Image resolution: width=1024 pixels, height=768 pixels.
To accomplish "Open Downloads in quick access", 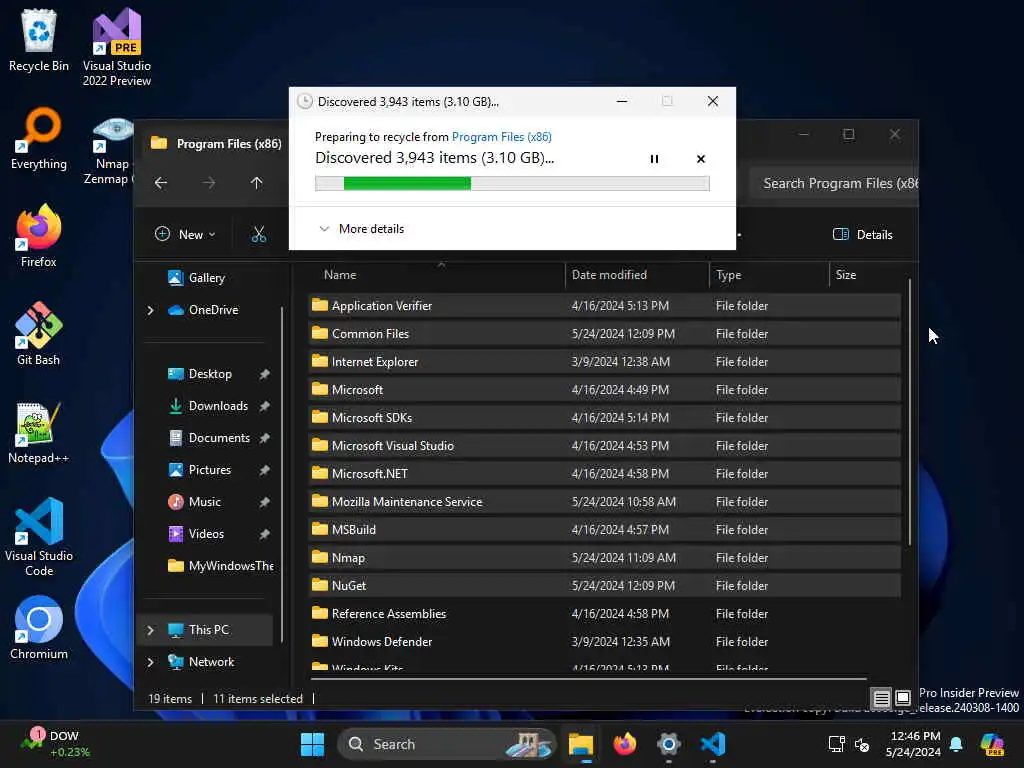I will point(208,406).
